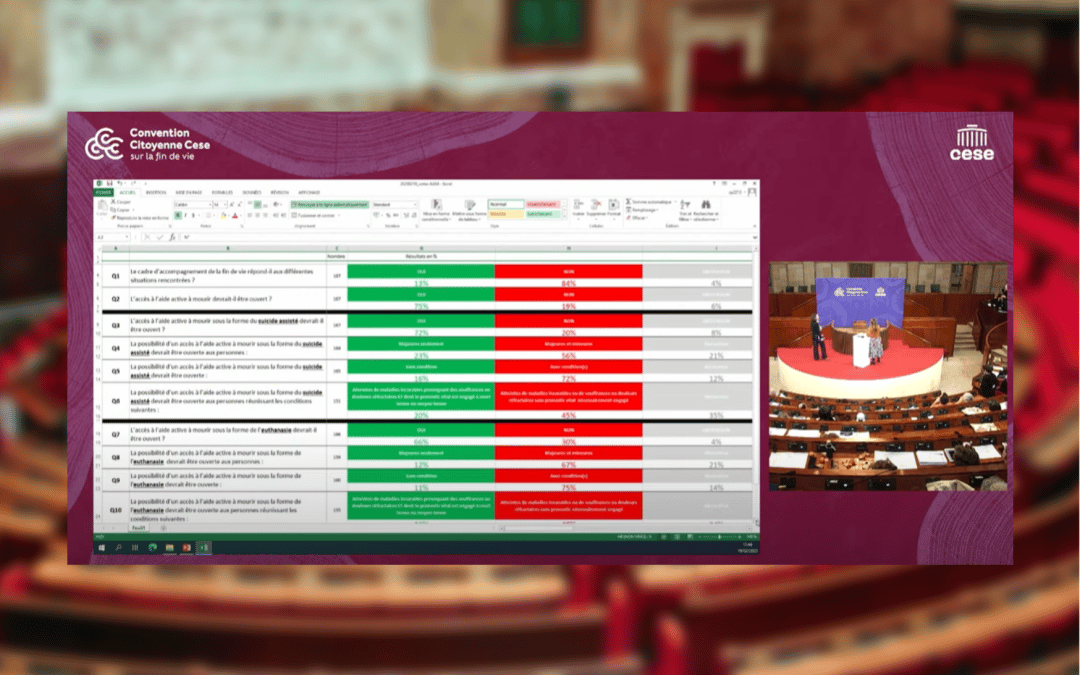Switch to the INSERTION ribbon tab
The width and height of the screenshot is (1080, 675).
click(x=156, y=192)
